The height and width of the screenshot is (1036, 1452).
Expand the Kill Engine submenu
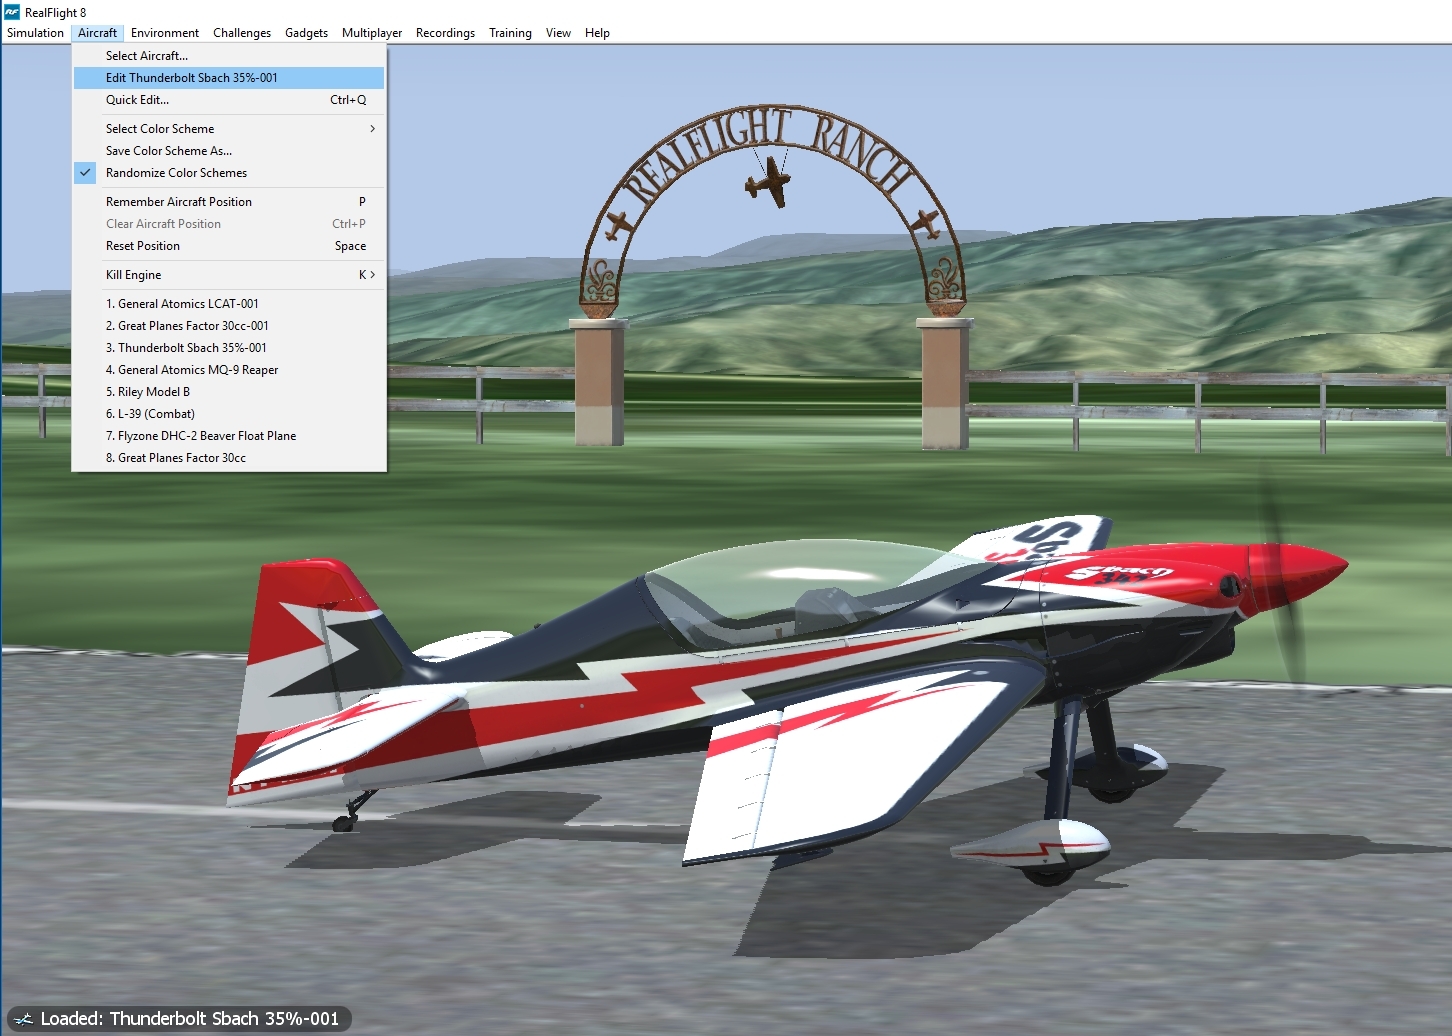(229, 275)
